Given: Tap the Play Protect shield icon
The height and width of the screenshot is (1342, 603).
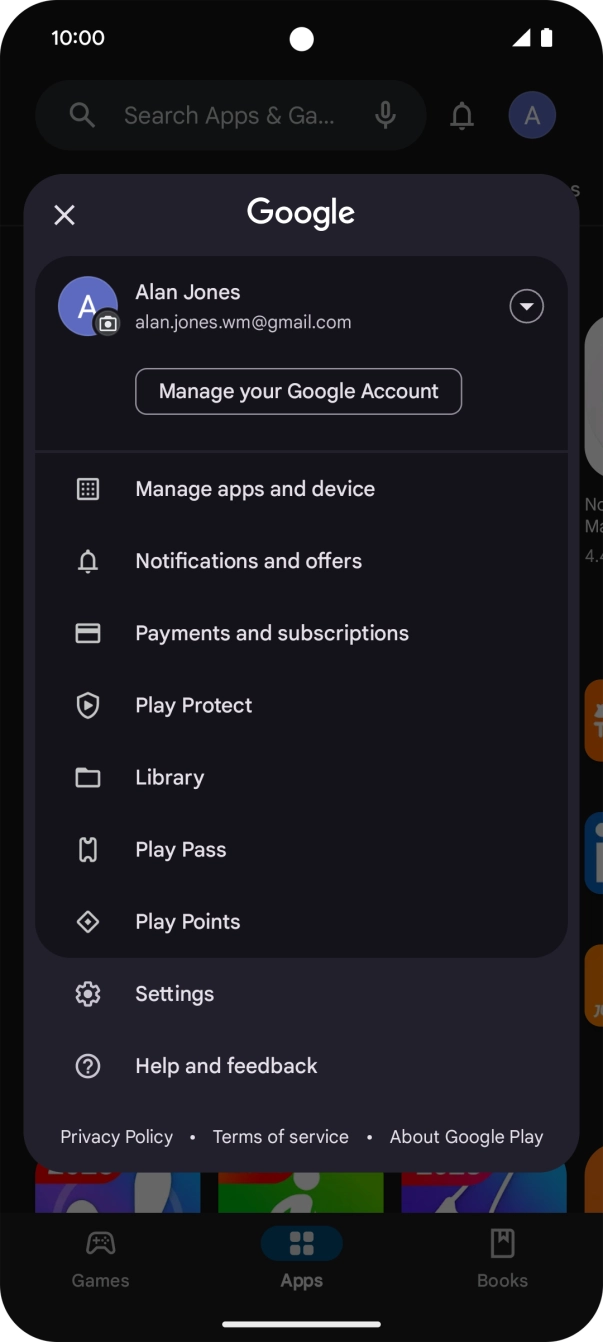Looking at the screenshot, I should click(88, 706).
